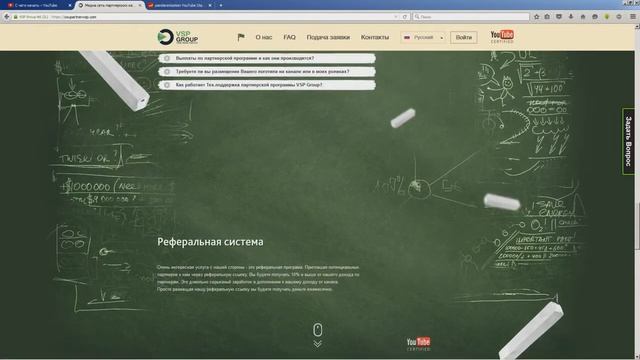
Task: Open the downloads arrow icon
Action: (571, 17)
